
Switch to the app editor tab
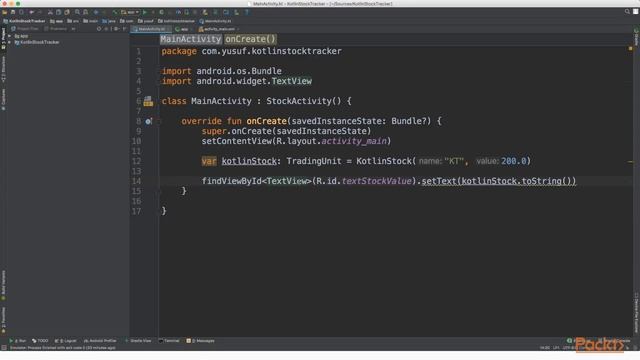[182, 29]
